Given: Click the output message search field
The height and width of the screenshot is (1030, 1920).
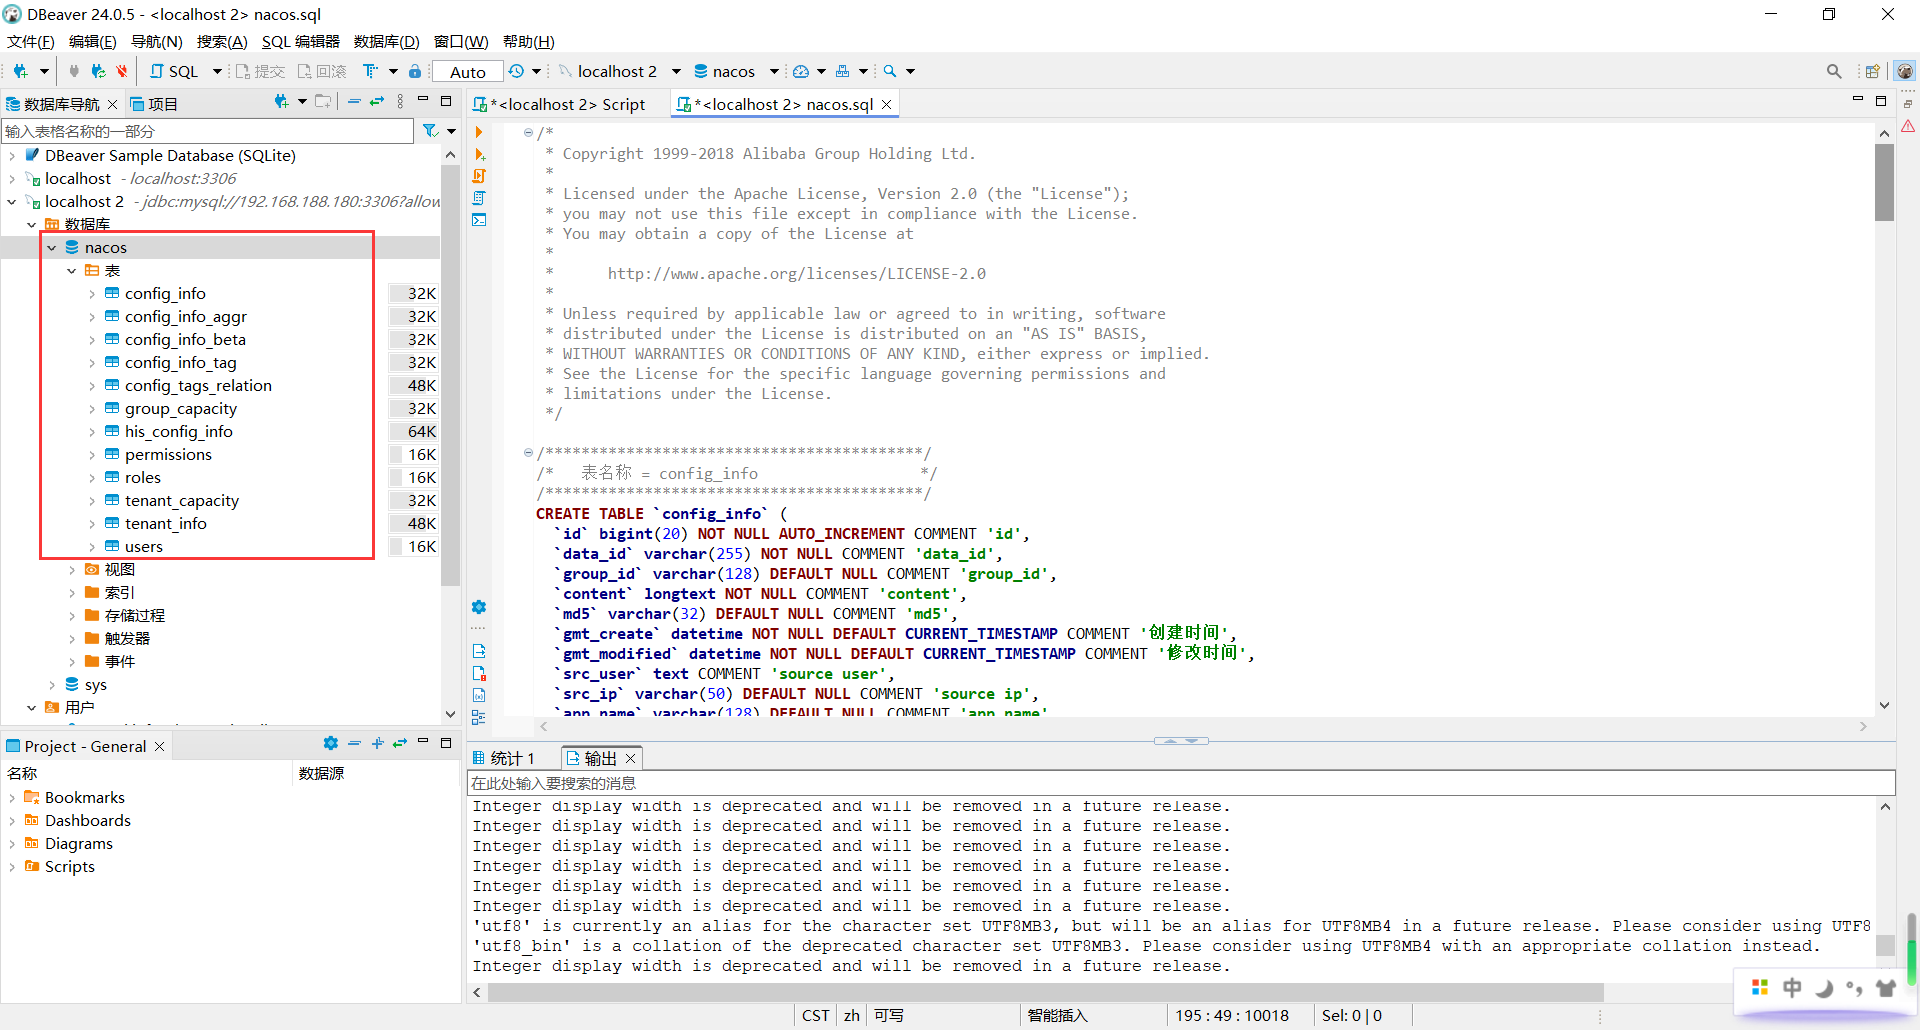Looking at the screenshot, I should coord(1181,783).
